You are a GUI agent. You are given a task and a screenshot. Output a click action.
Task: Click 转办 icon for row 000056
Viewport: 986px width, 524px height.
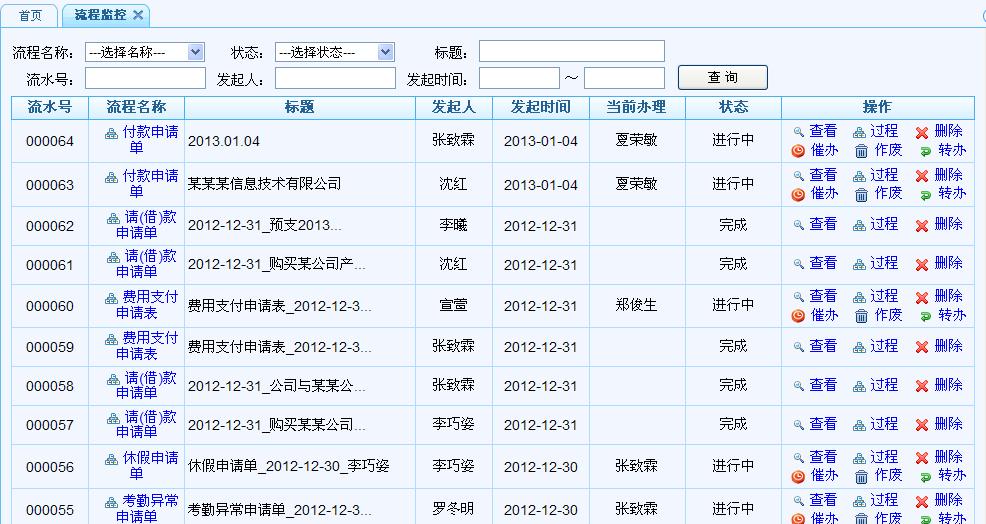(925, 477)
